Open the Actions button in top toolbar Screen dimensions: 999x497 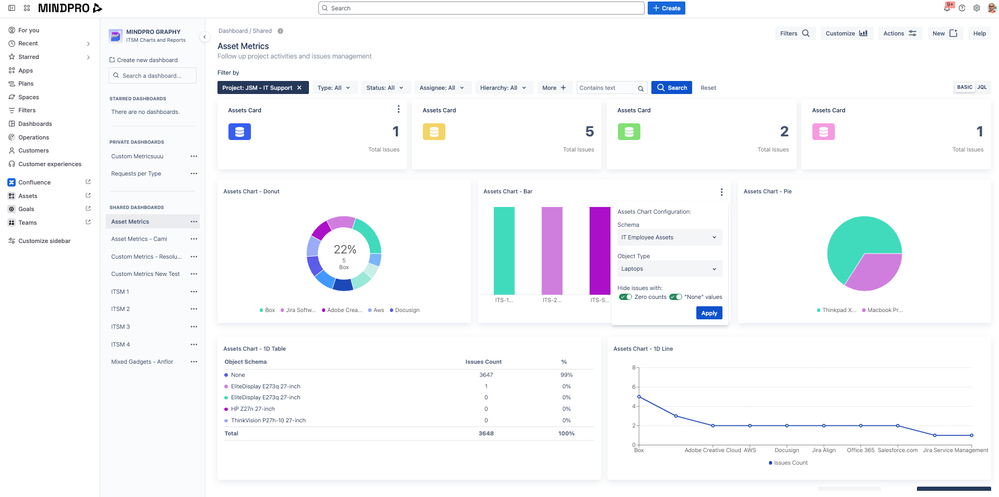(x=900, y=34)
